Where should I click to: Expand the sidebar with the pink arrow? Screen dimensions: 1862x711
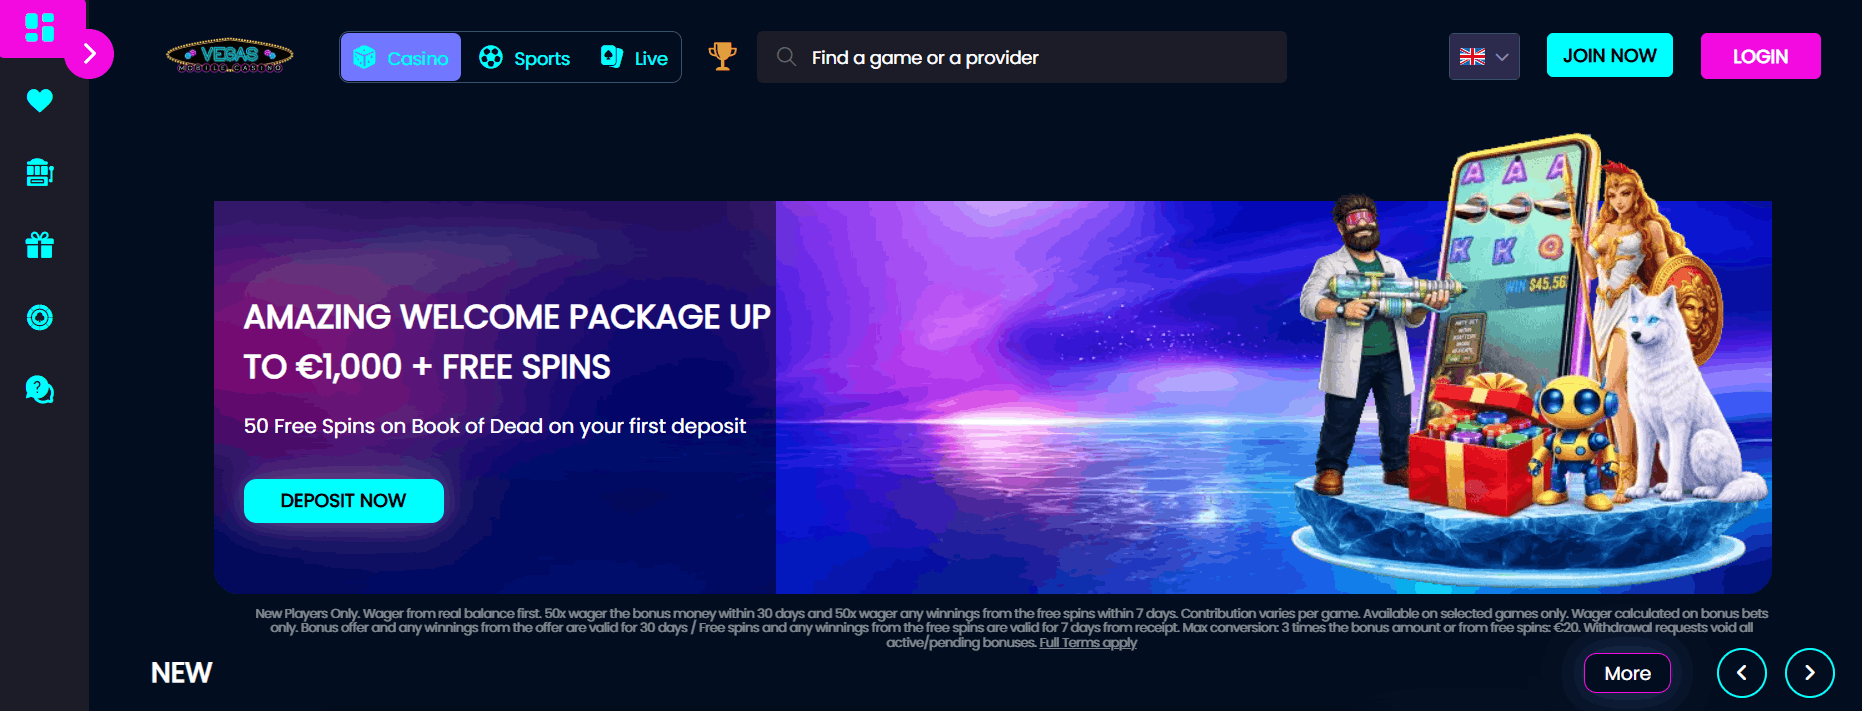pos(89,54)
